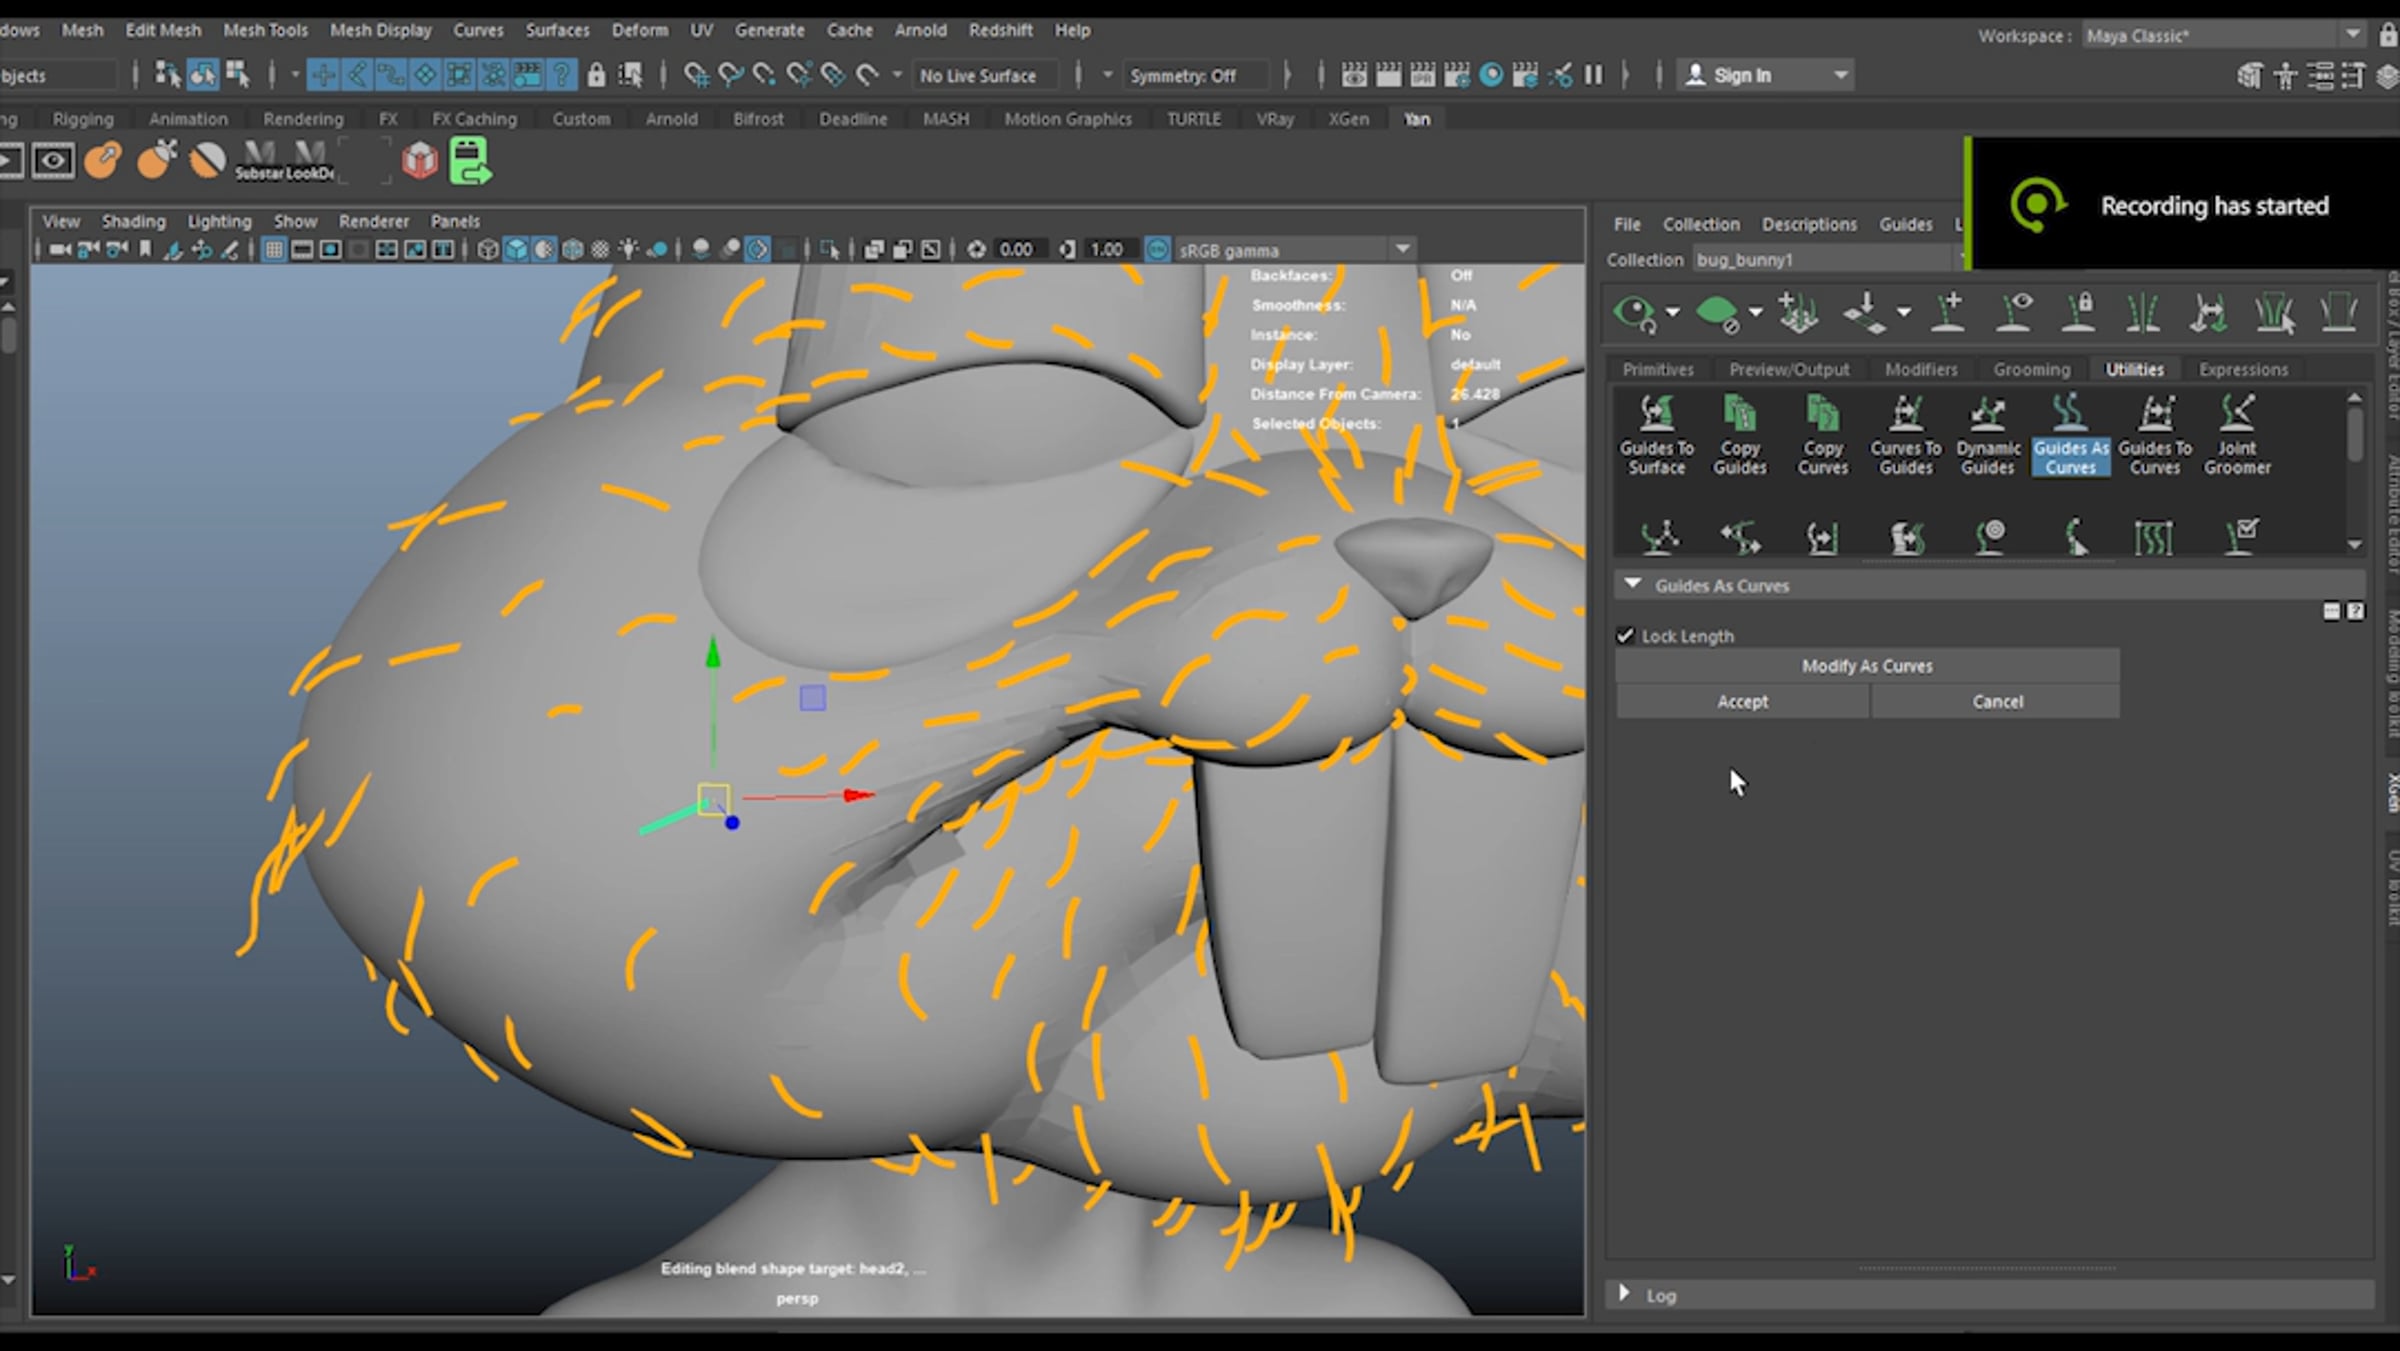Click the snap to curves icon

tap(730, 75)
